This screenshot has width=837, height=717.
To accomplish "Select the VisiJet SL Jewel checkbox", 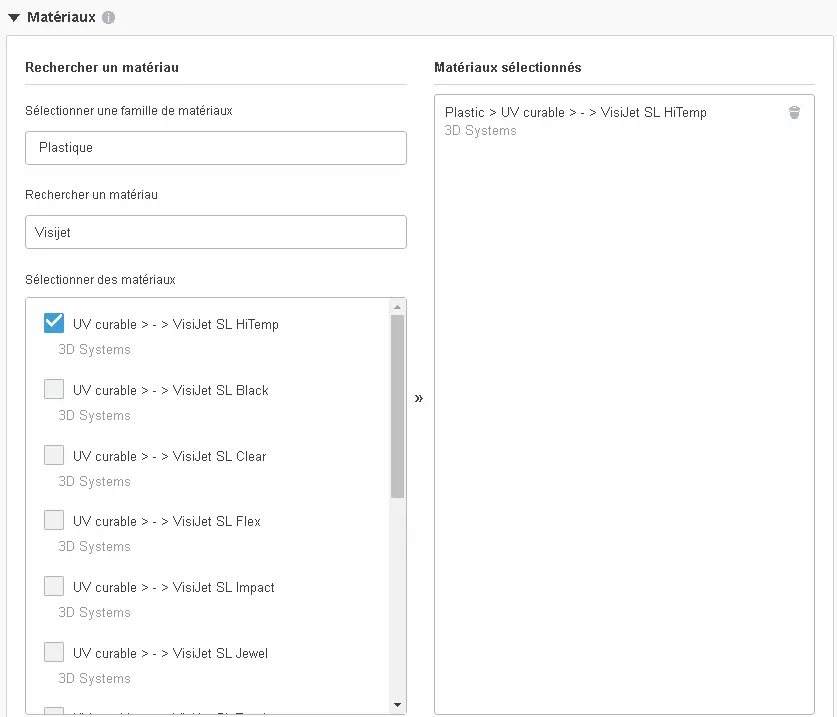I will point(54,652).
